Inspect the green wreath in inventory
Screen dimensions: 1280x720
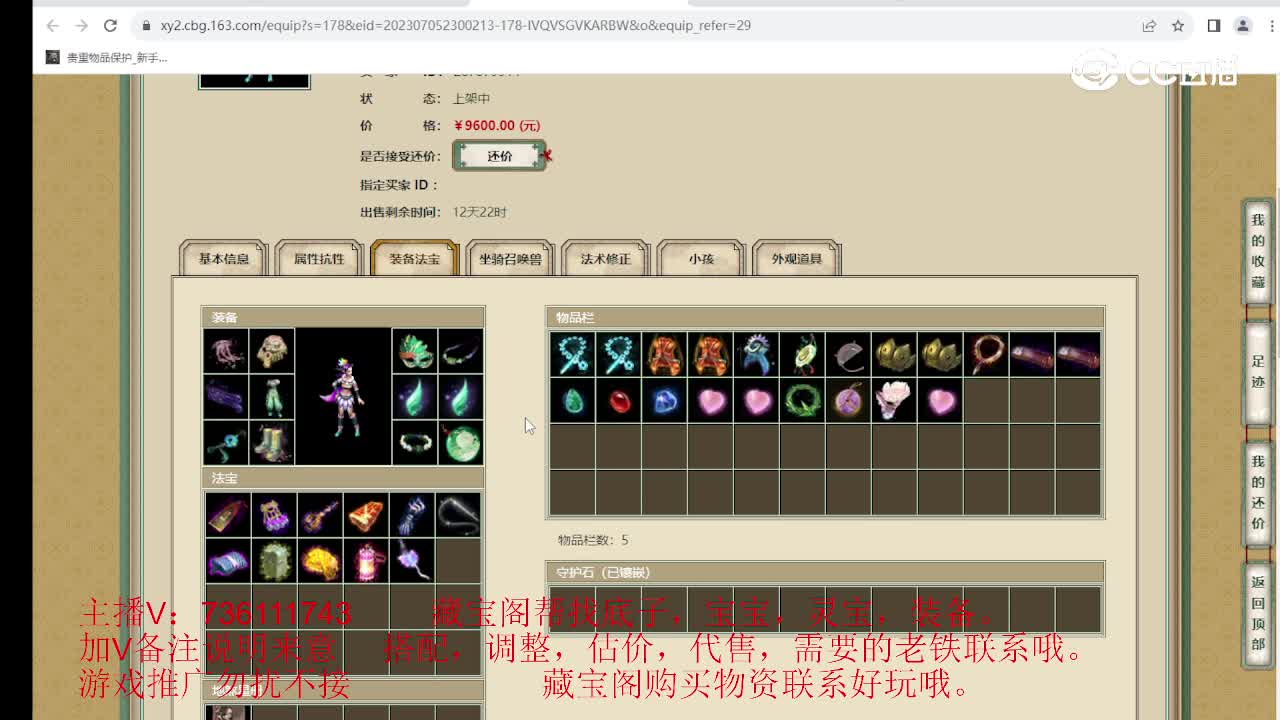tap(802, 400)
